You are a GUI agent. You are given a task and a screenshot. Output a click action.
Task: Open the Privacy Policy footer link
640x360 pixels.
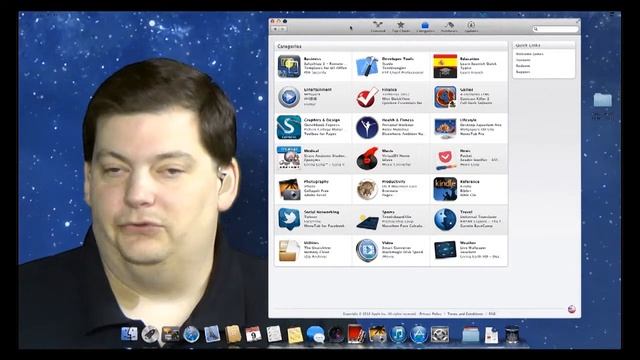[431, 314]
